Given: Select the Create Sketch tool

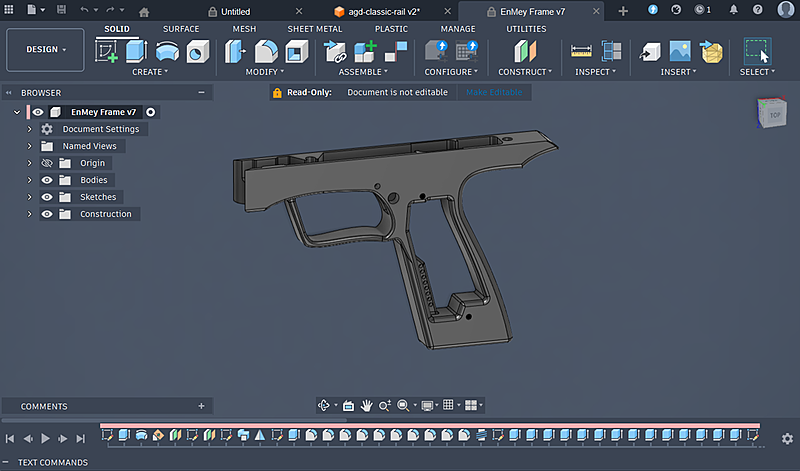Looking at the screenshot, I should click(106, 52).
